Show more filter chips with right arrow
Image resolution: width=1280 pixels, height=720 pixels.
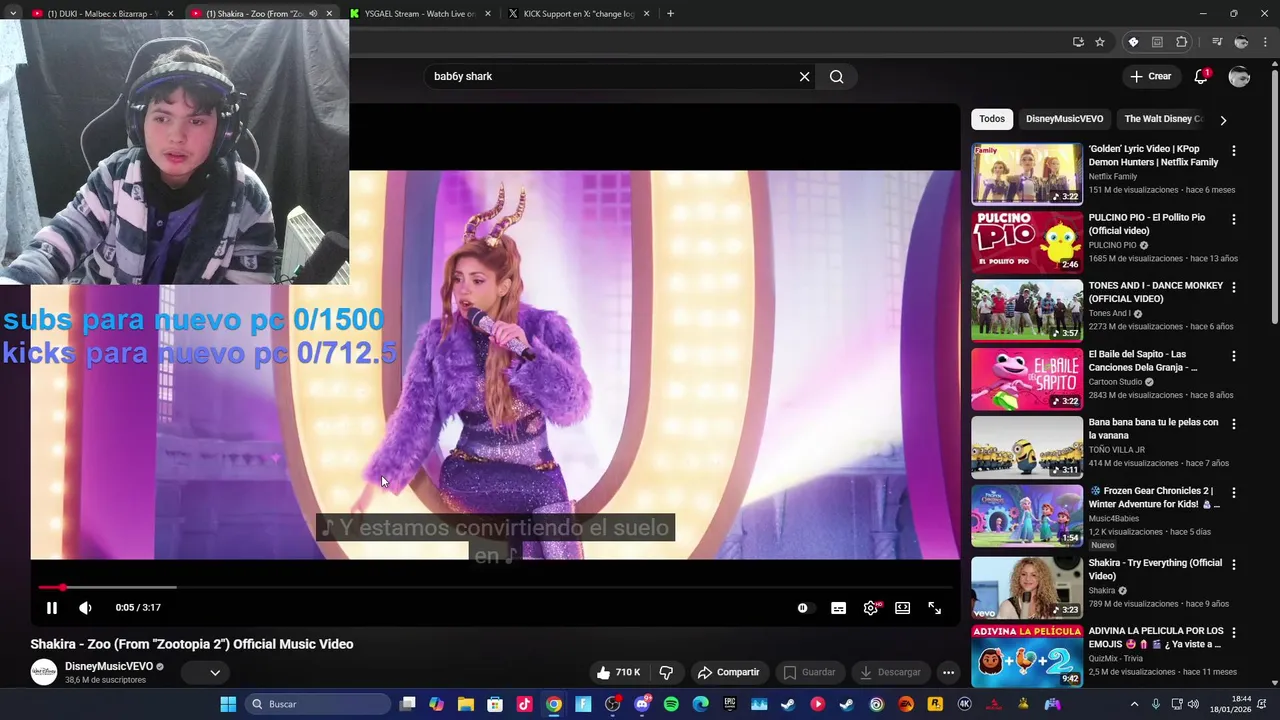pyautogui.click(x=1223, y=120)
